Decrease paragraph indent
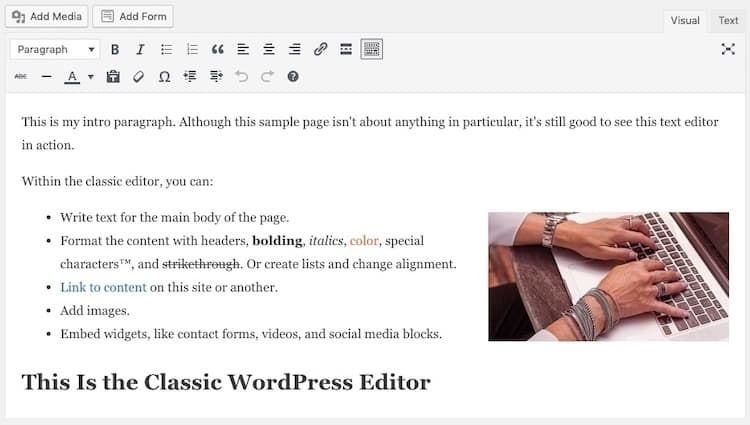The width and height of the screenshot is (750, 425). click(x=190, y=76)
